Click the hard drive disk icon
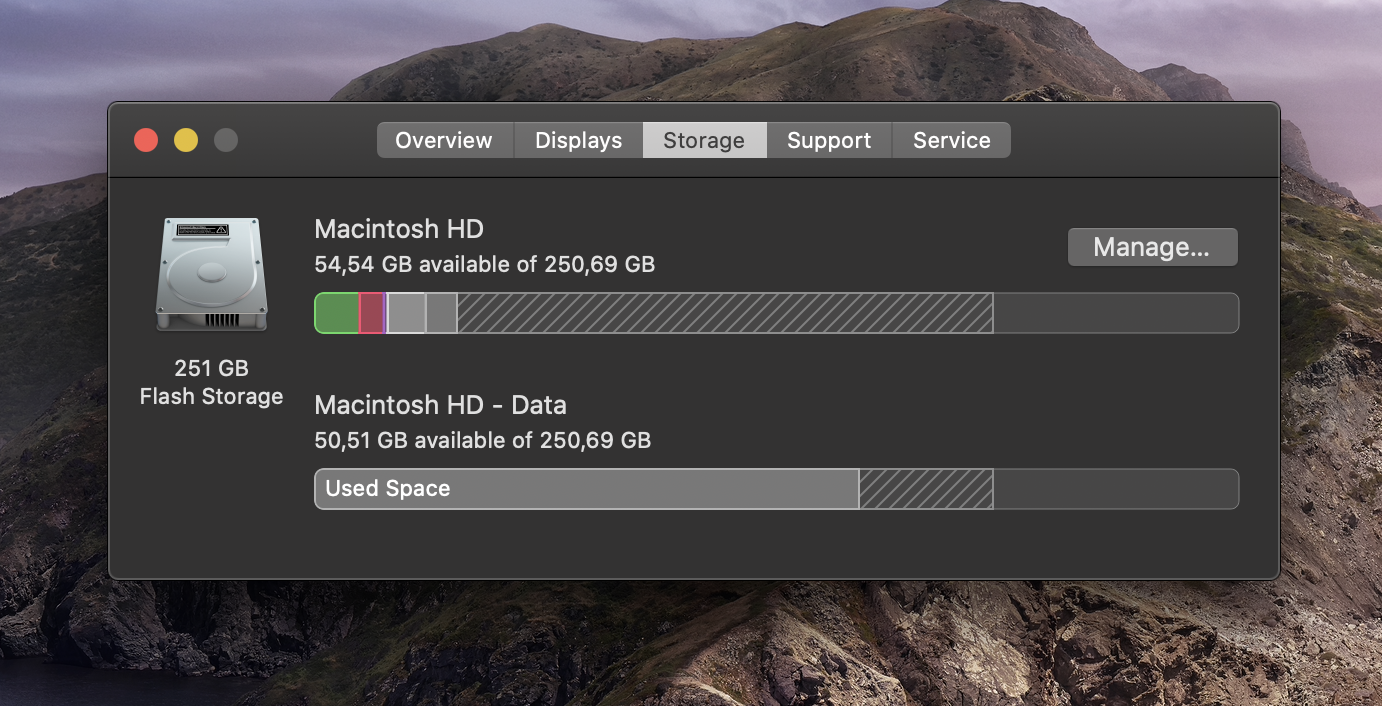Image resolution: width=1382 pixels, height=706 pixels. 212,274
